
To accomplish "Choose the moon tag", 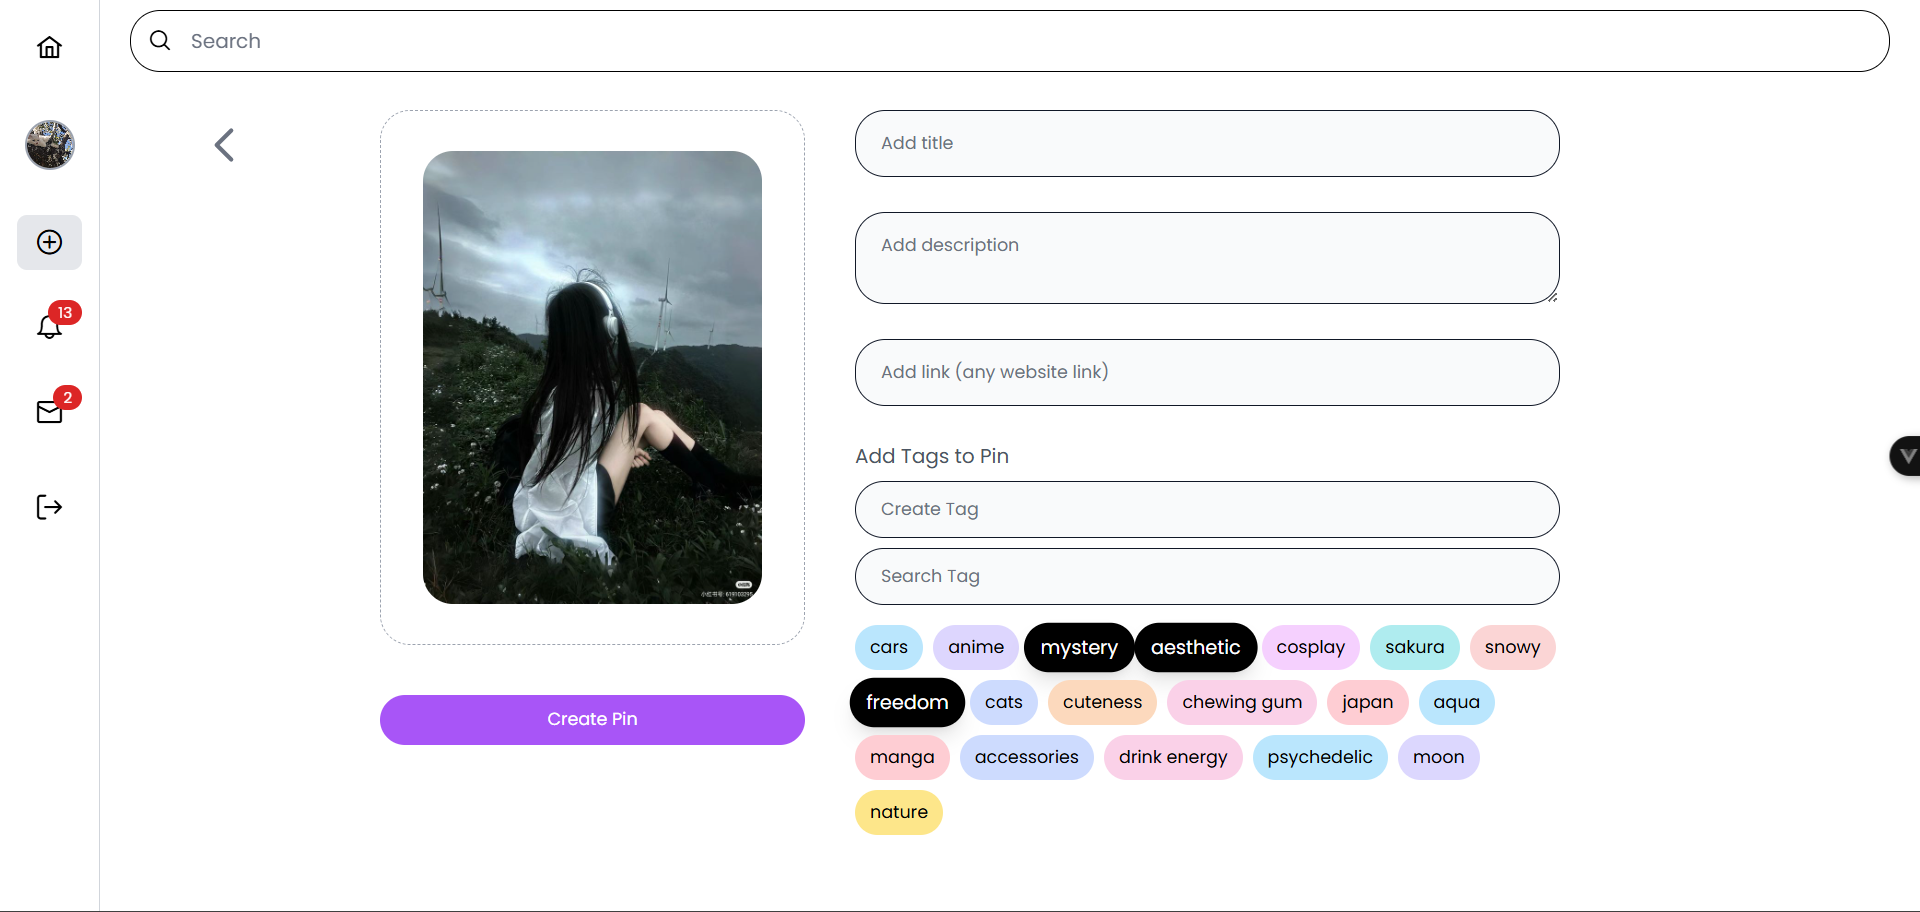I will [x=1438, y=757].
